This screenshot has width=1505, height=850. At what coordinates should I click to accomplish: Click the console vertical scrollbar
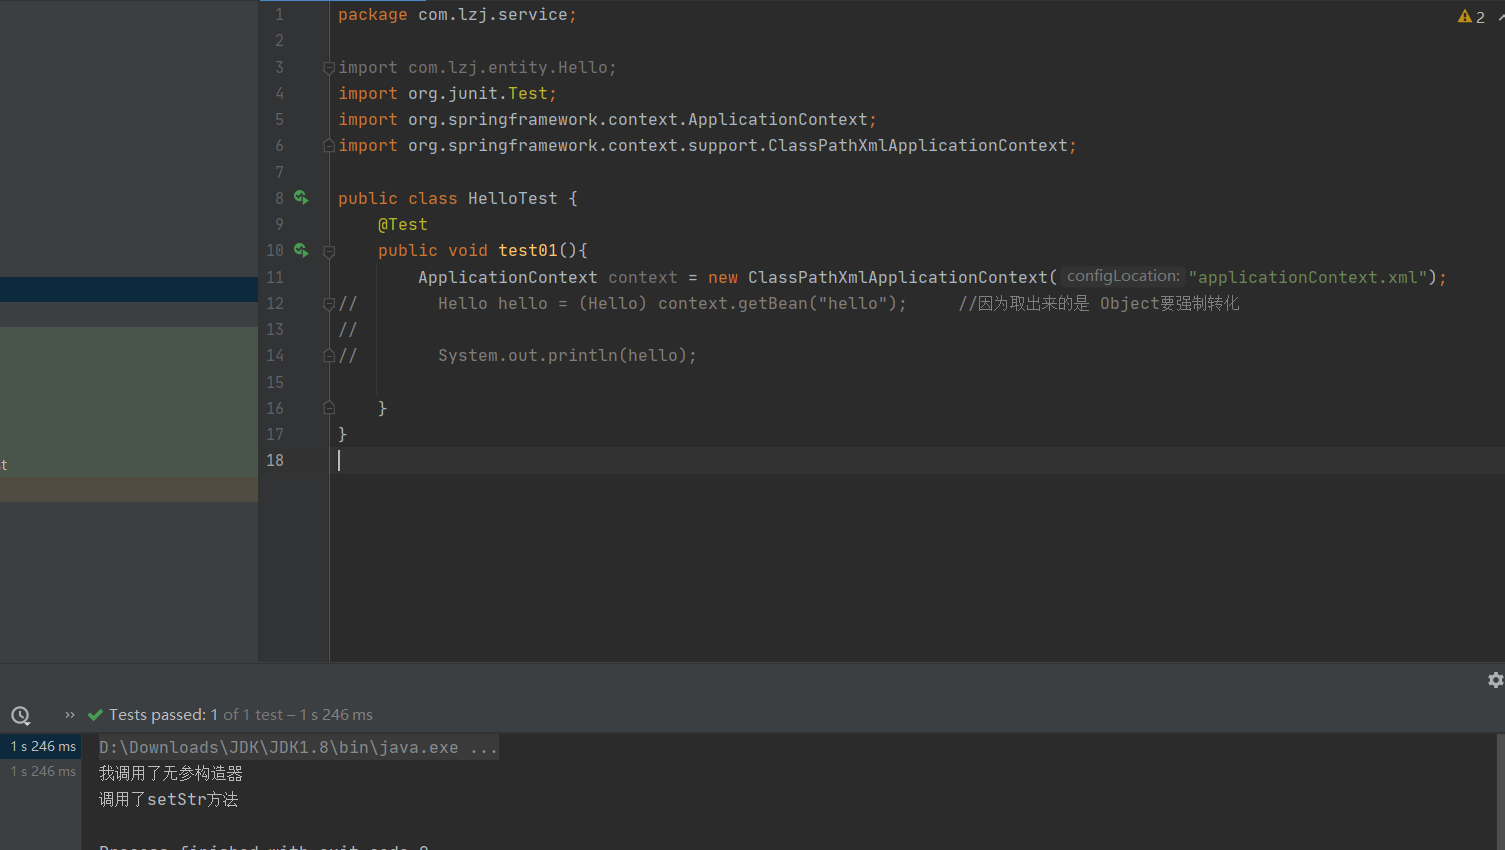pyautogui.click(x=1500, y=791)
